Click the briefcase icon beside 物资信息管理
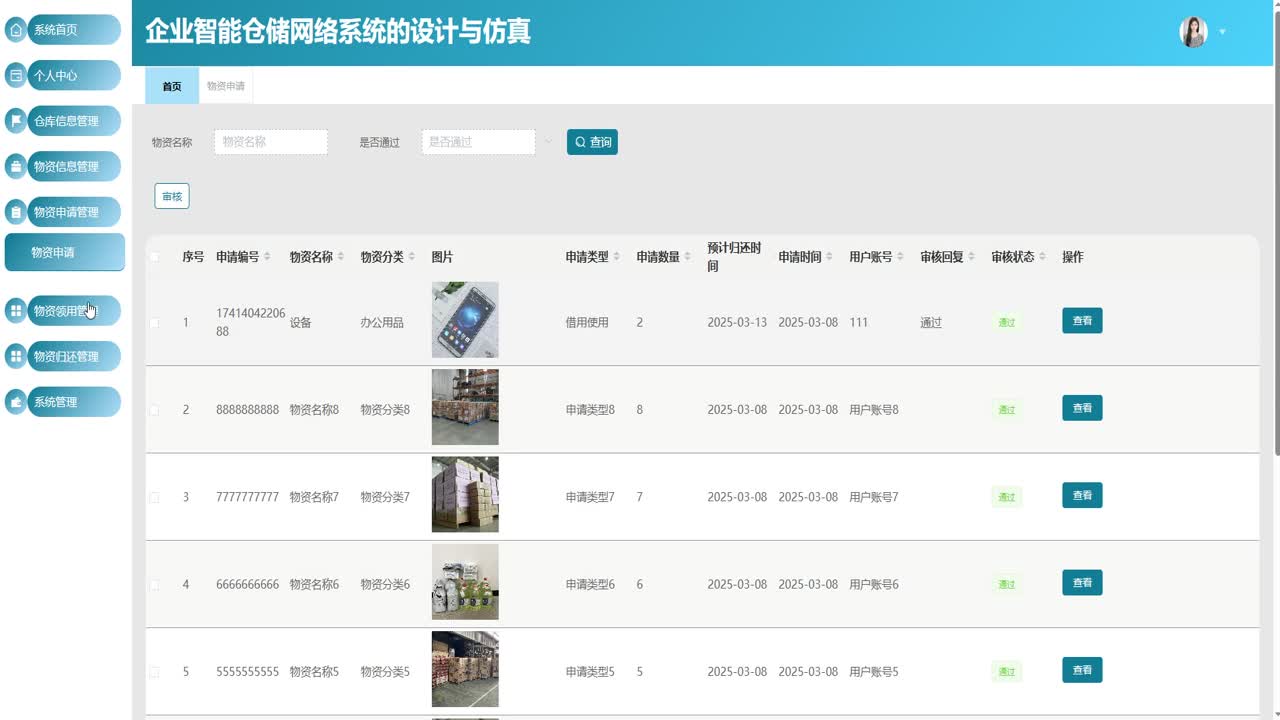Image resolution: width=1280 pixels, height=720 pixels. (x=15, y=167)
